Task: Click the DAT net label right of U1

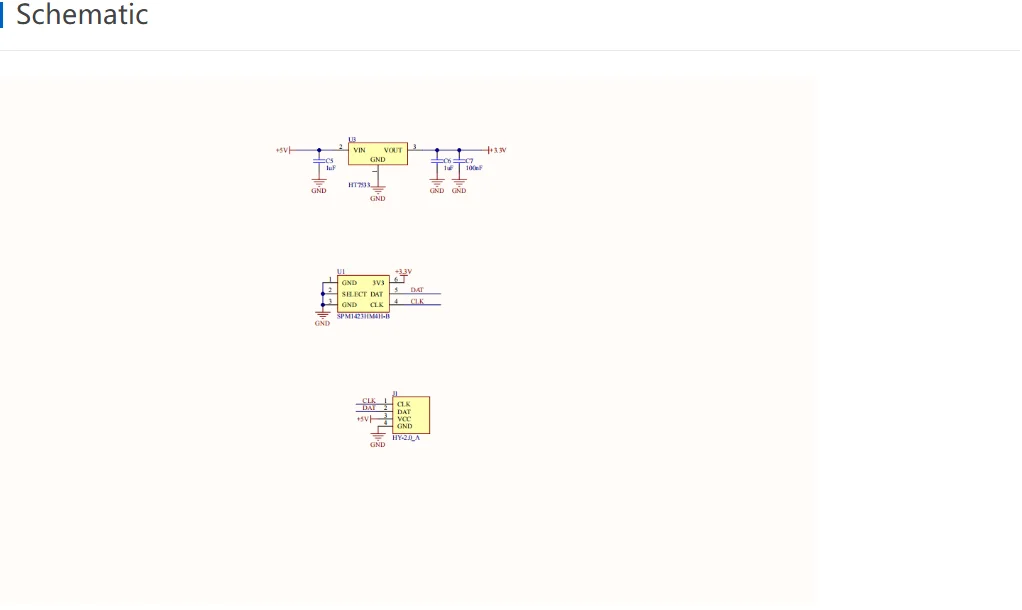Action: click(x=417, y=290)
